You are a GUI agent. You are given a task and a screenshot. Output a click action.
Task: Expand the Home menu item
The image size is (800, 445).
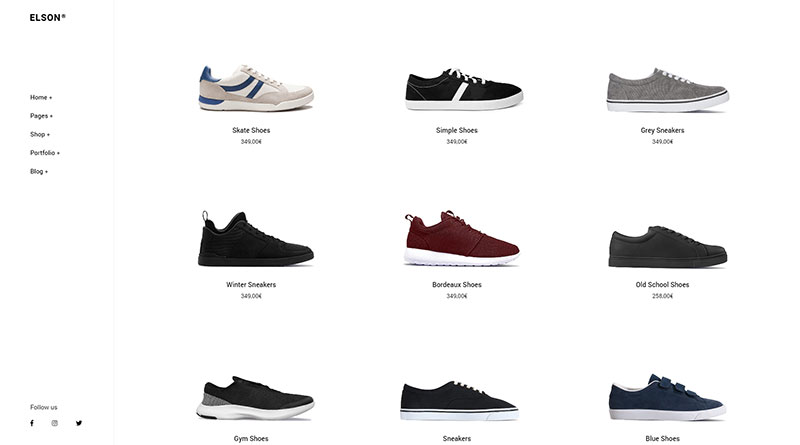[41, 97]
